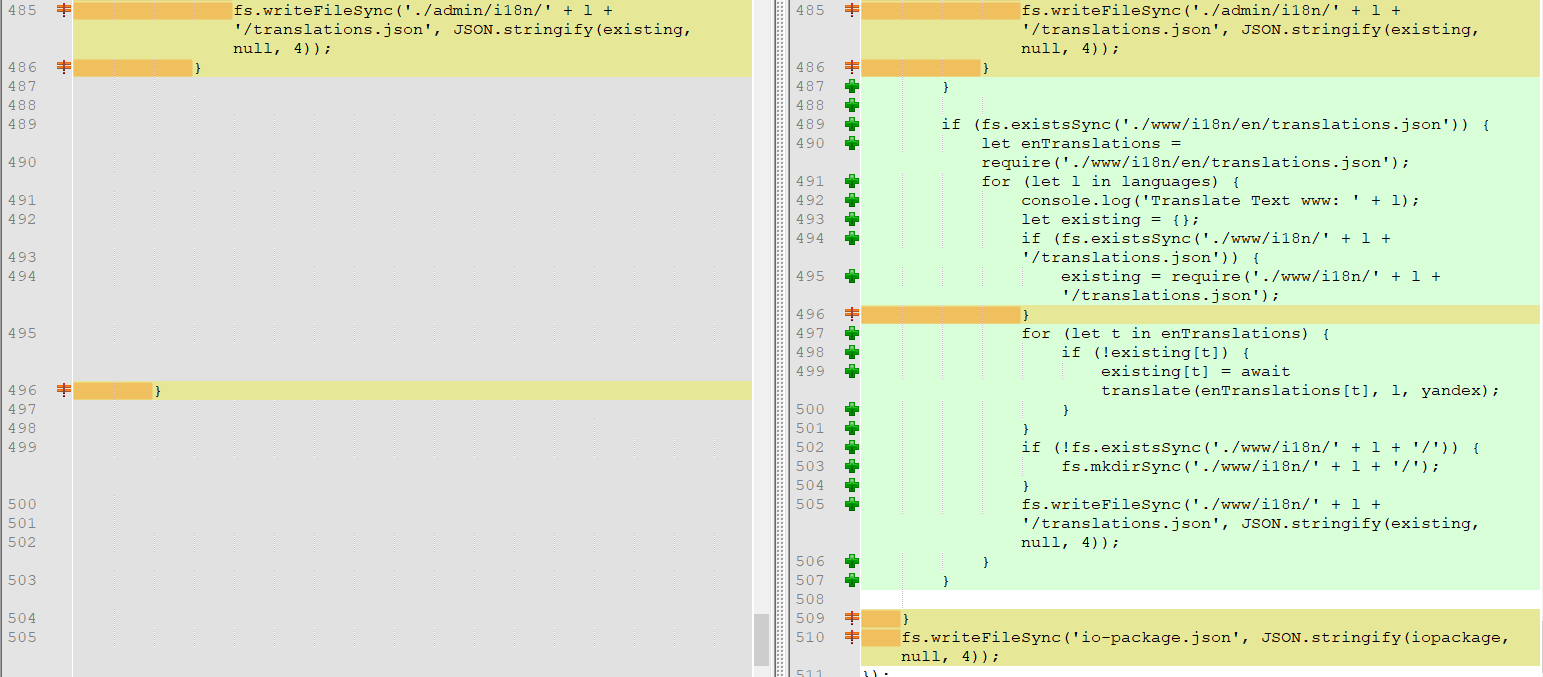Click 'for (let l in languages) {' line
Screen dimensions: 1543x677
tap(1110, 181)
